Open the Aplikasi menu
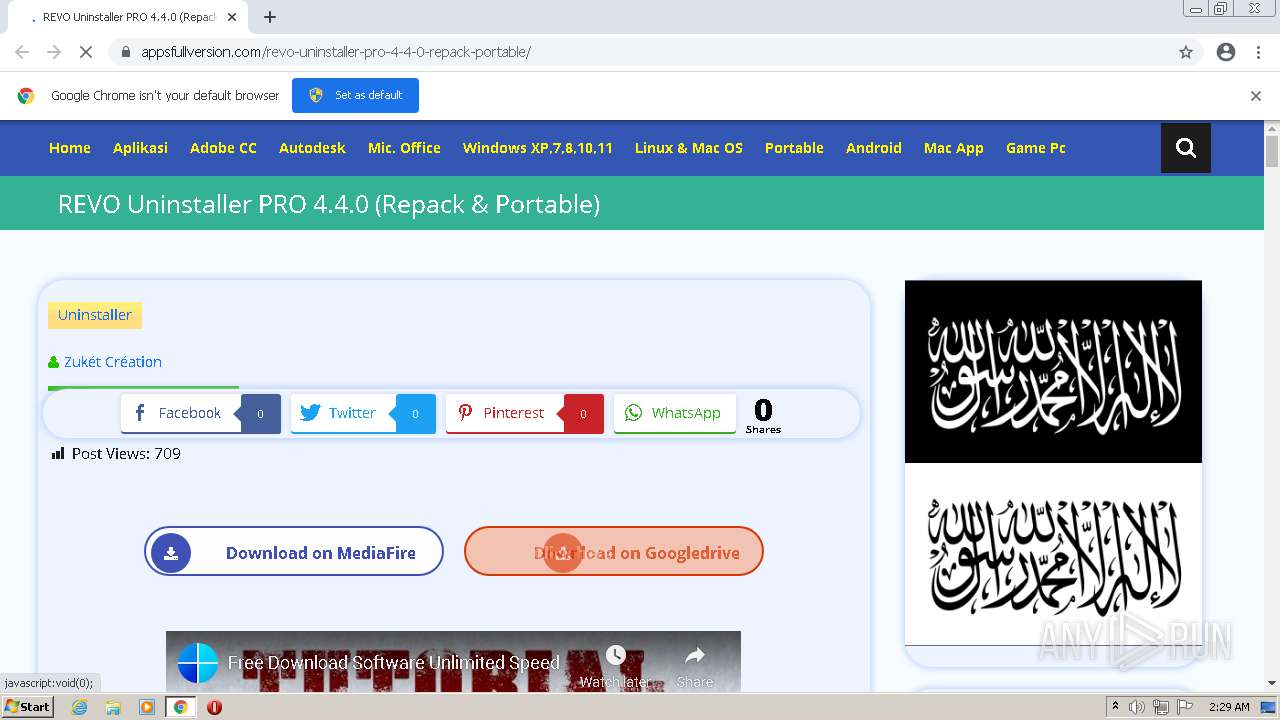Viewport: 1280px width, 720px height. (140, 148)
